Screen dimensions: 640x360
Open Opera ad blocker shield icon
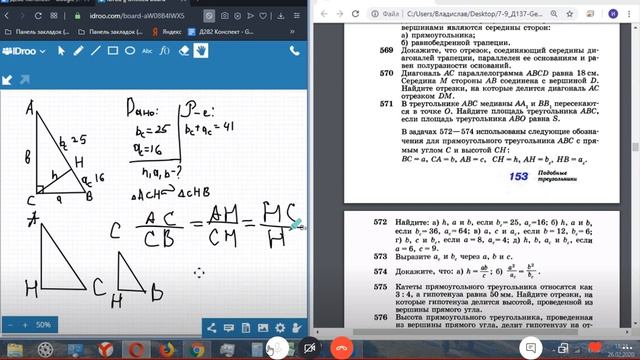[x=238, y=16]
